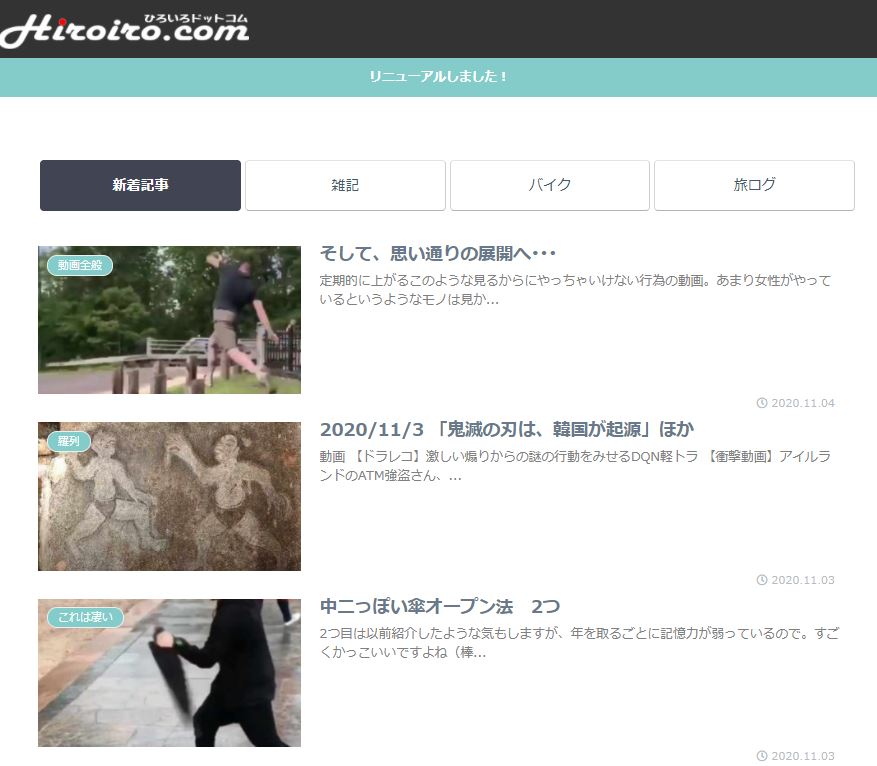Open article 中二っぽい傘オープン法 2つ
Image resolution: width=877 pixels, height=766 pixels.
(x=439, y=607)
